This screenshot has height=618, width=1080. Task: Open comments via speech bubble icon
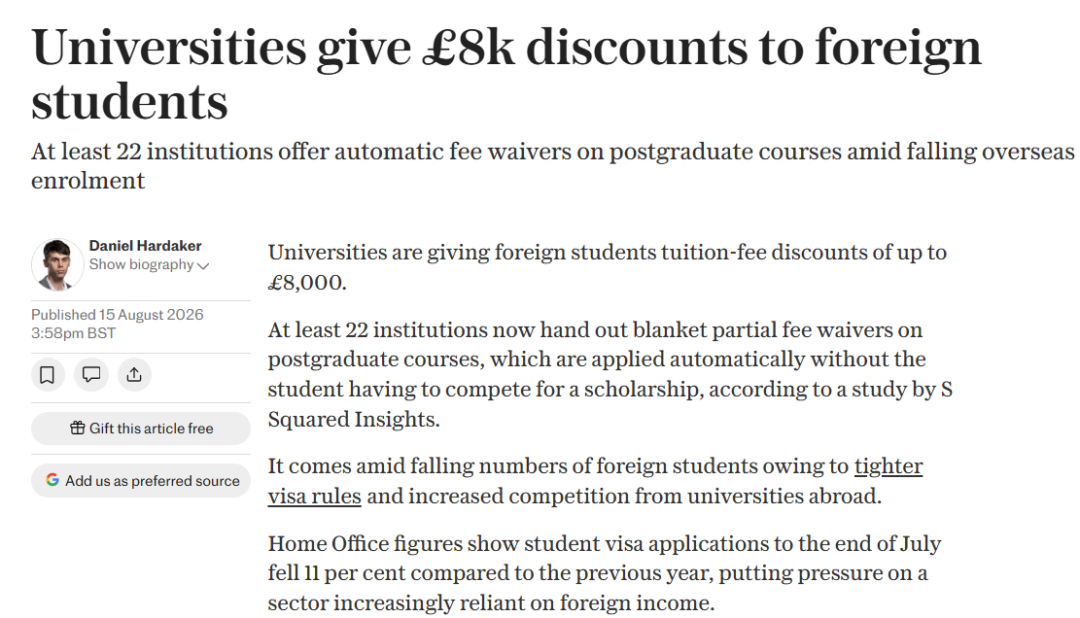[91, 375]
